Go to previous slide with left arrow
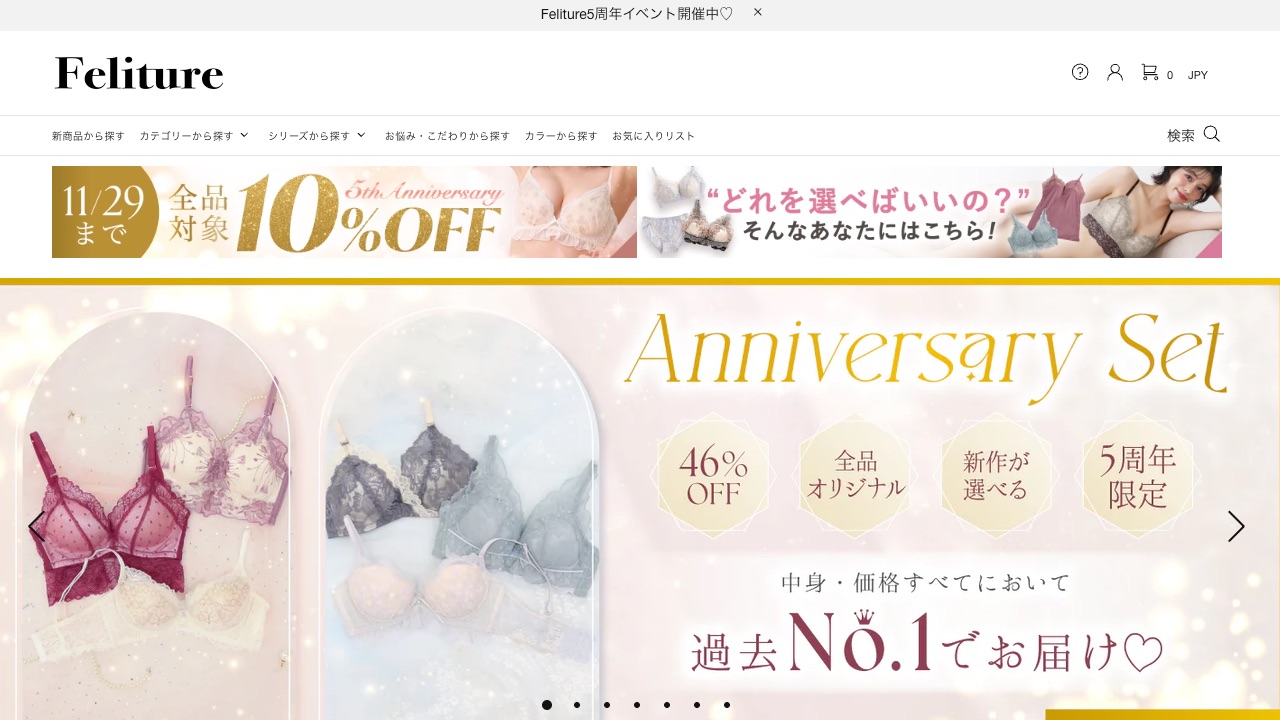1280x720 pixels. click(36, 526)
